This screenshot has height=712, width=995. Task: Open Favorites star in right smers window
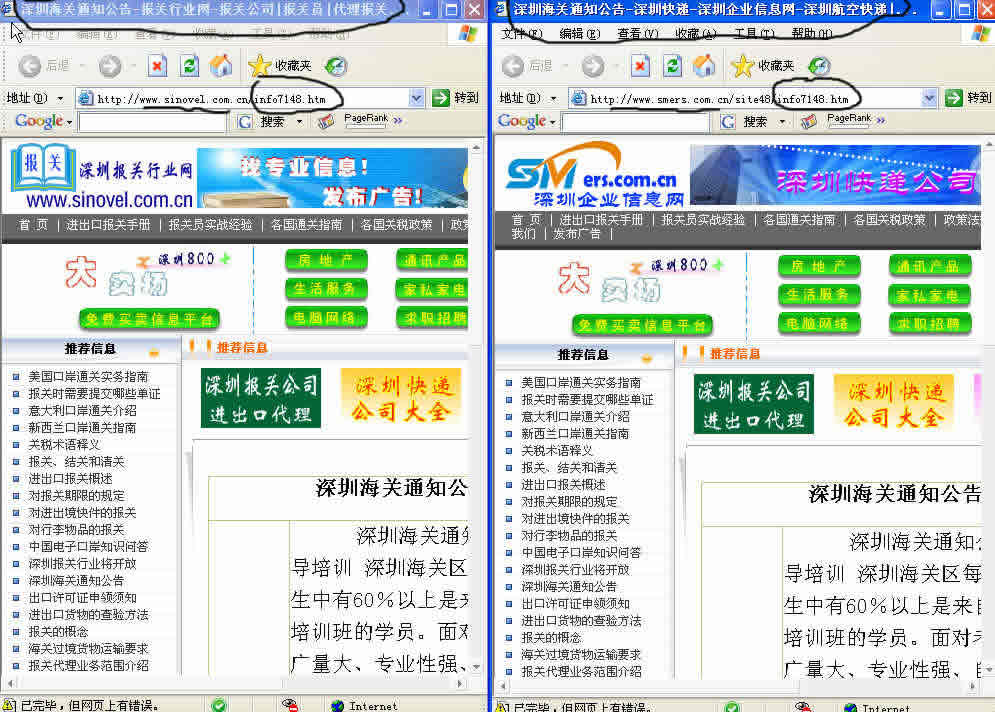742,65
